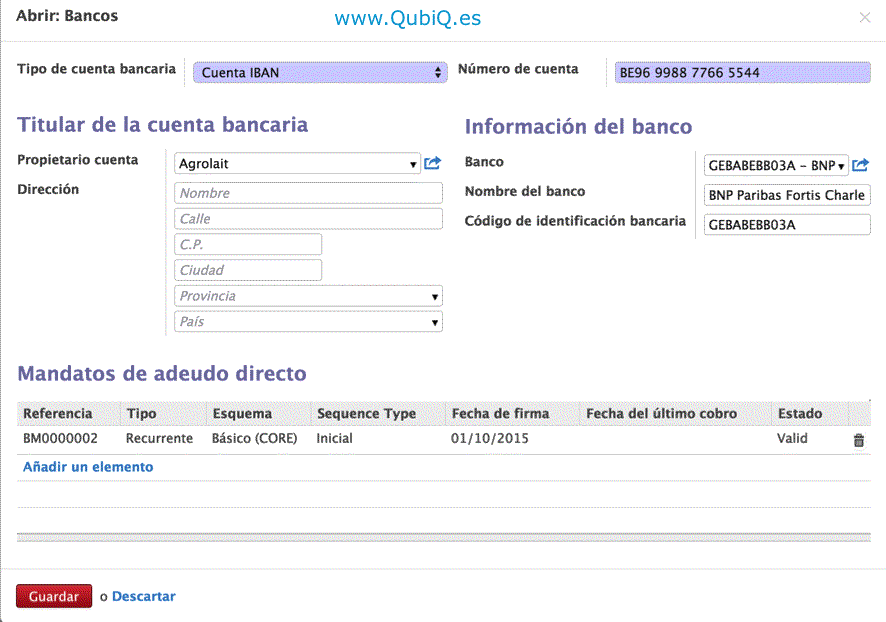Click the C.P. postal code field

(248, 245)
